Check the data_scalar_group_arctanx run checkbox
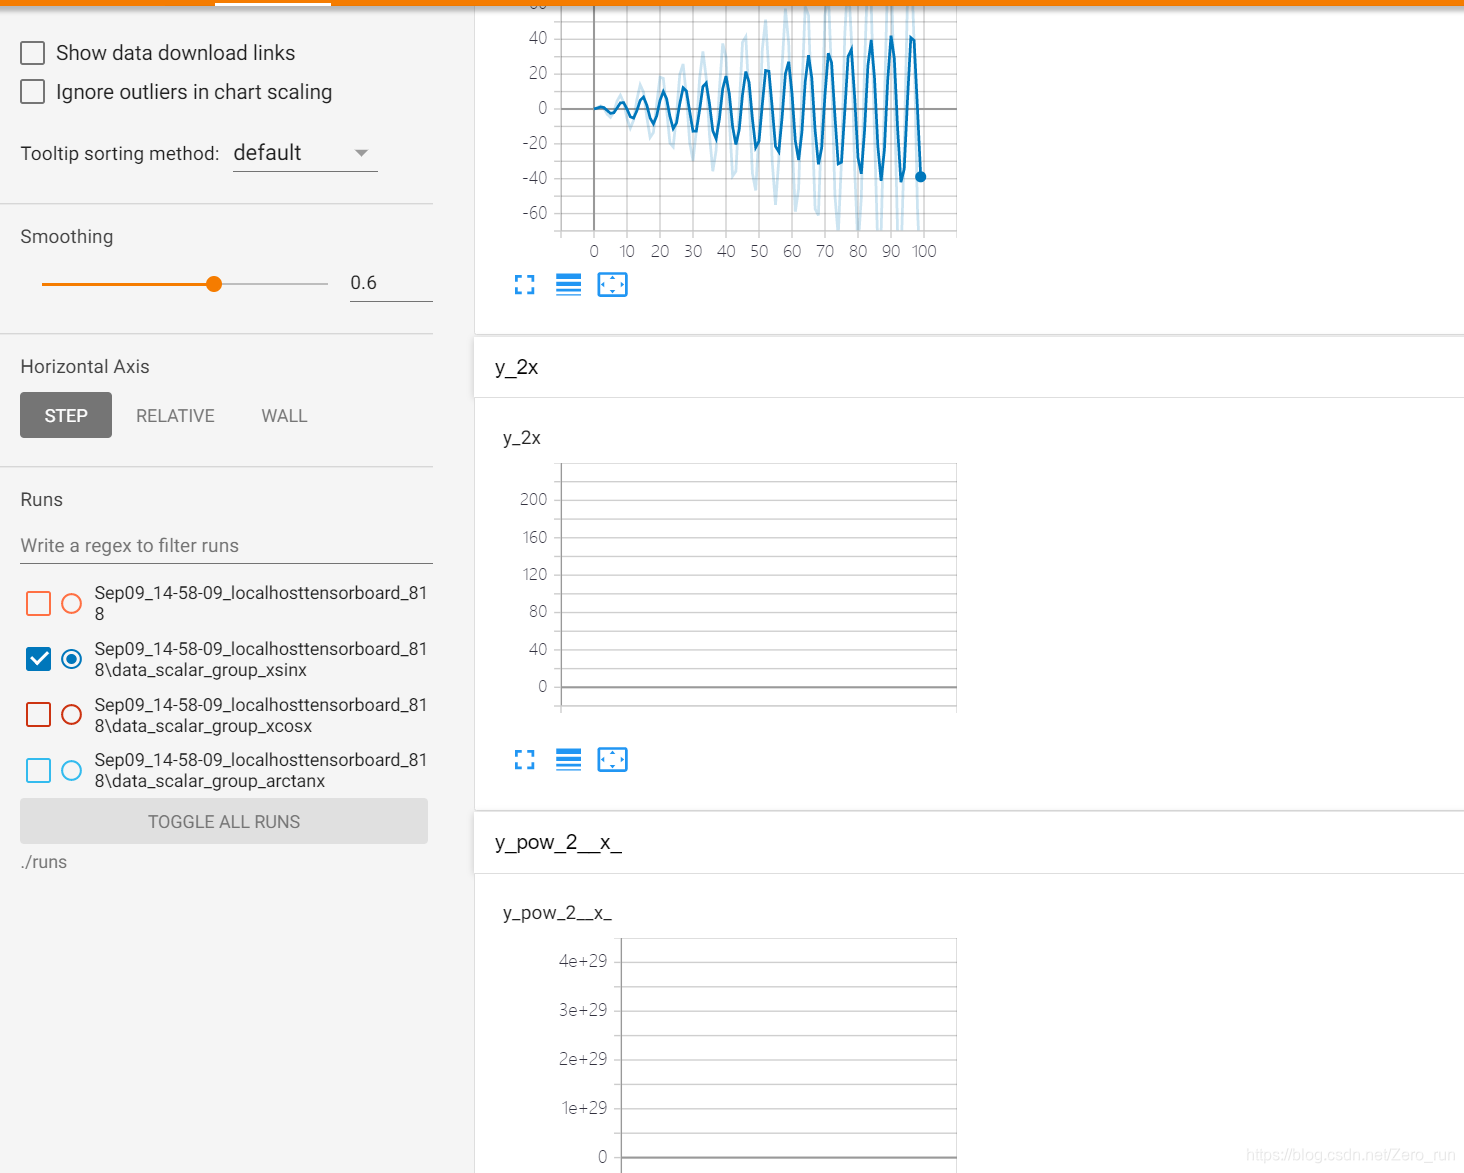Screen dimensions: 1464x1173 [38, 770]
